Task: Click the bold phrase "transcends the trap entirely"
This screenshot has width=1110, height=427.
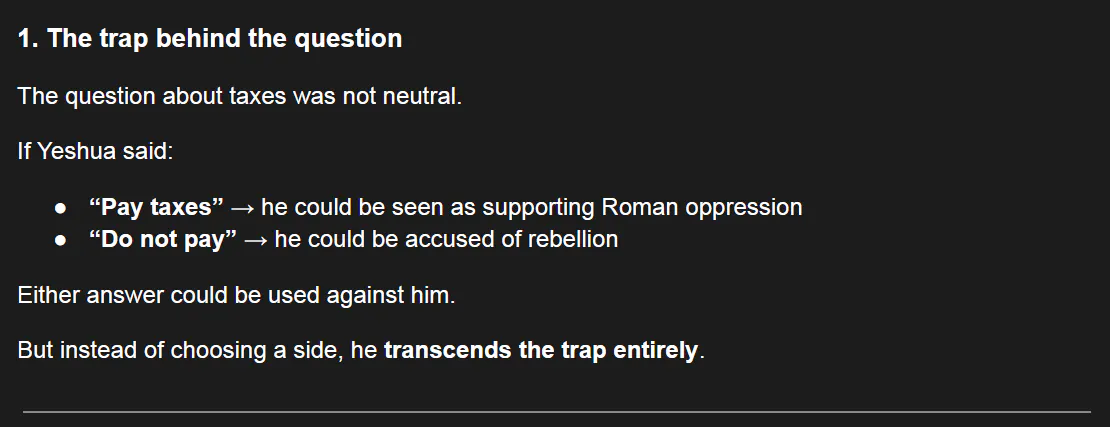Action: click(x=540, y=351)
